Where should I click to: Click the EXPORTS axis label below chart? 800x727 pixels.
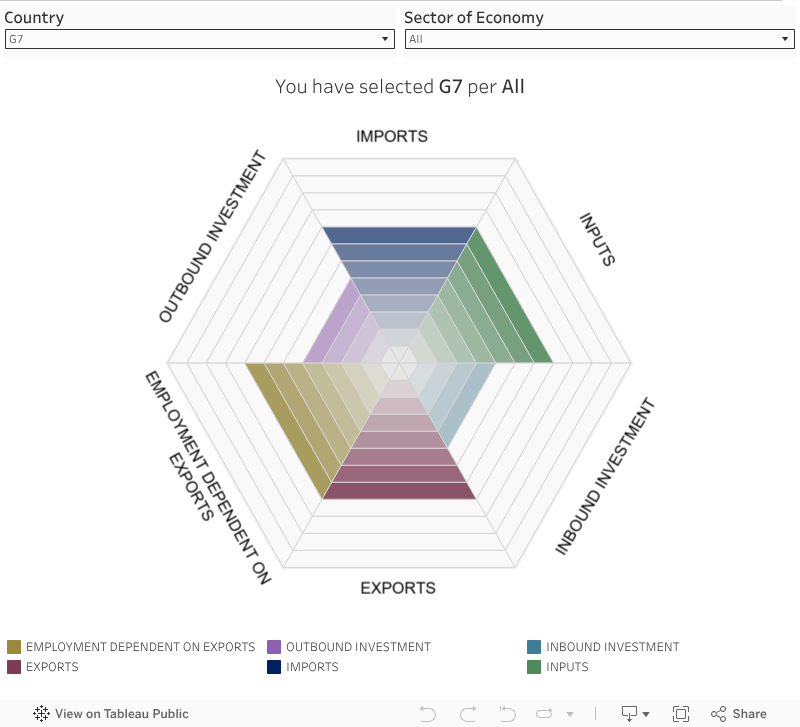(x=398, y=588)
